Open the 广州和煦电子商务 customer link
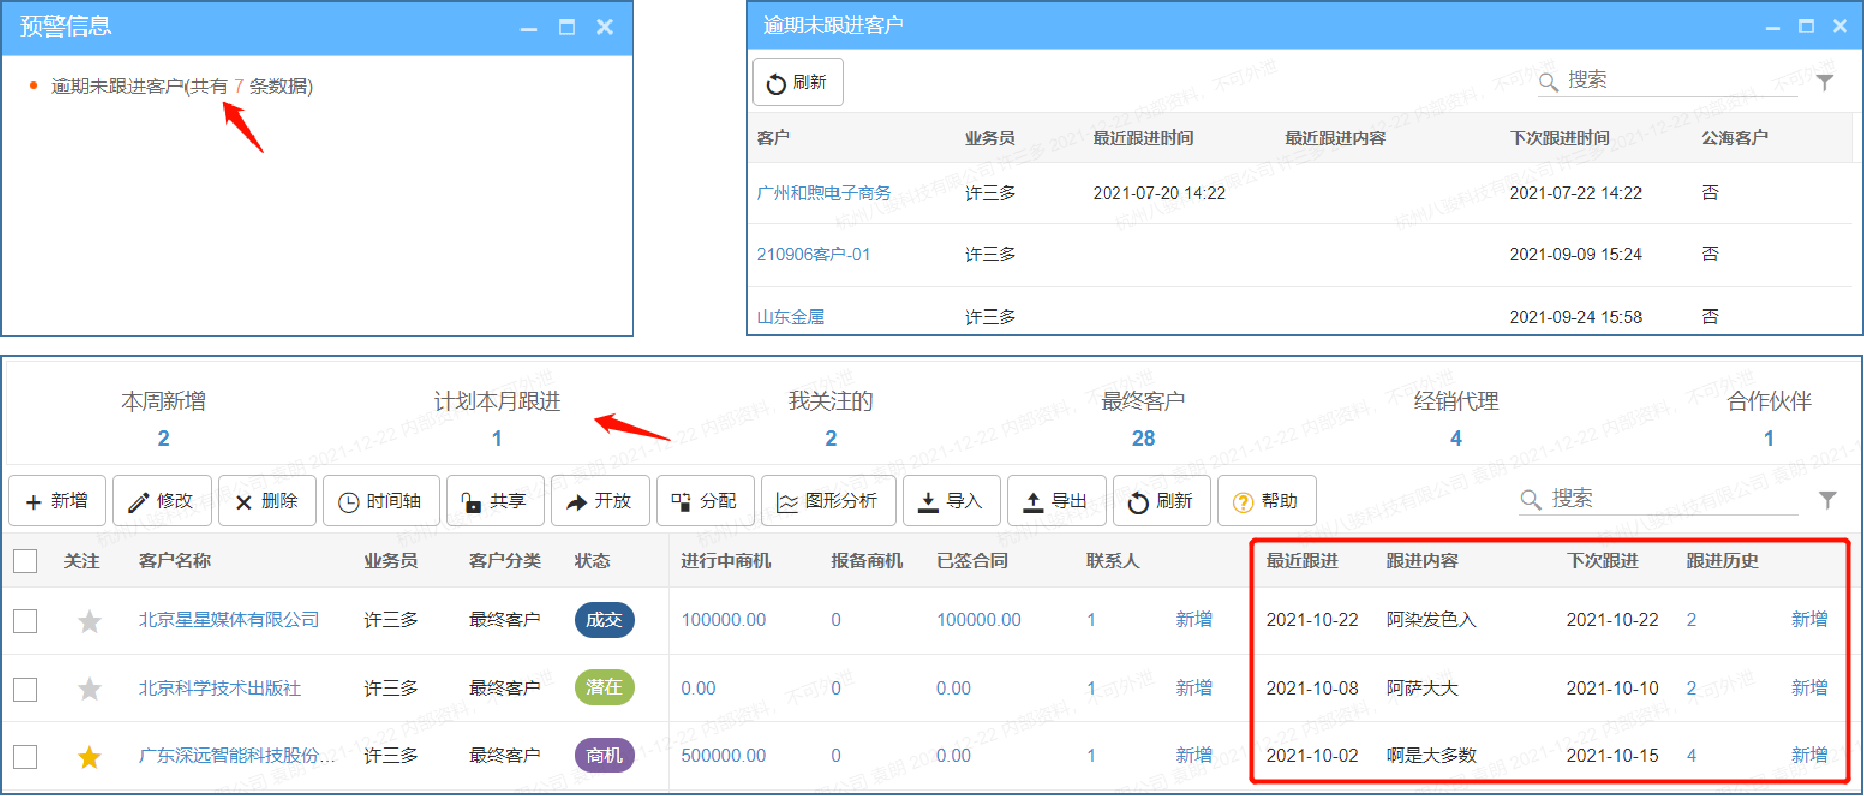The width and height of the screenshot is (1864, 796). click(823, 193)
